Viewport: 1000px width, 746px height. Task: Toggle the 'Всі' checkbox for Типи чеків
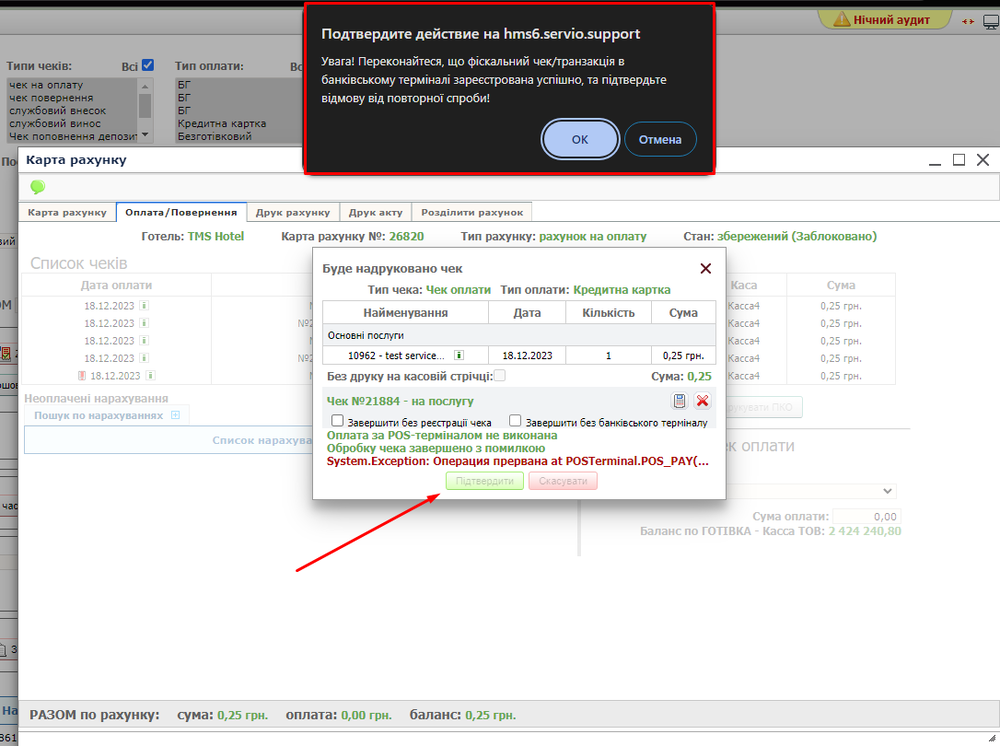click(x=148, y=66)
